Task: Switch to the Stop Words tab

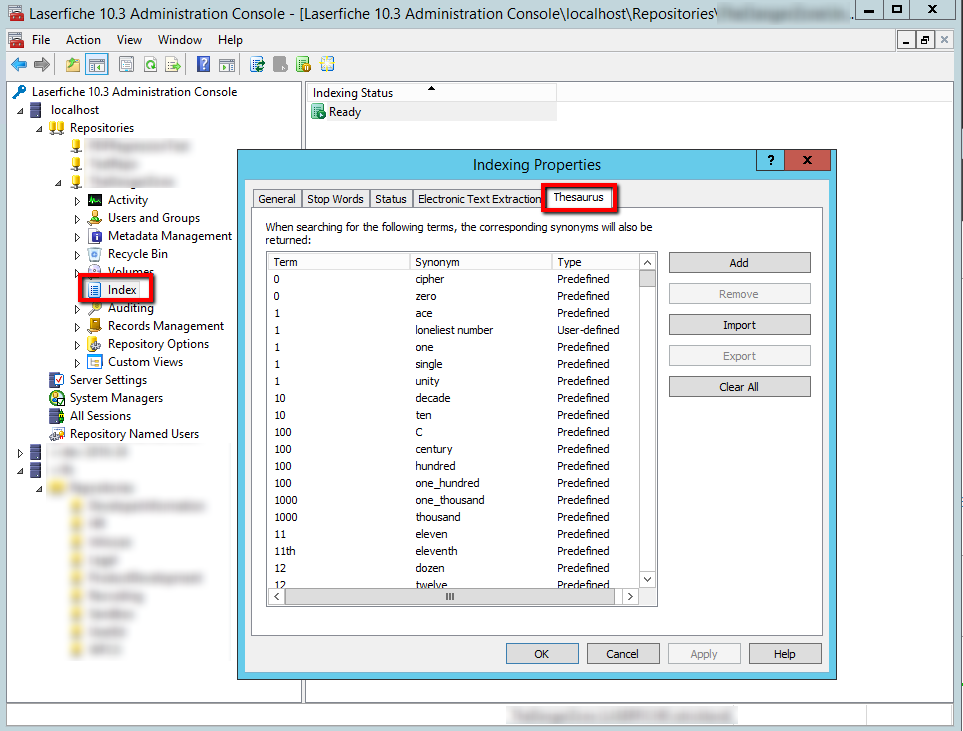Action: pyautogui.click(x=335, y=199)
